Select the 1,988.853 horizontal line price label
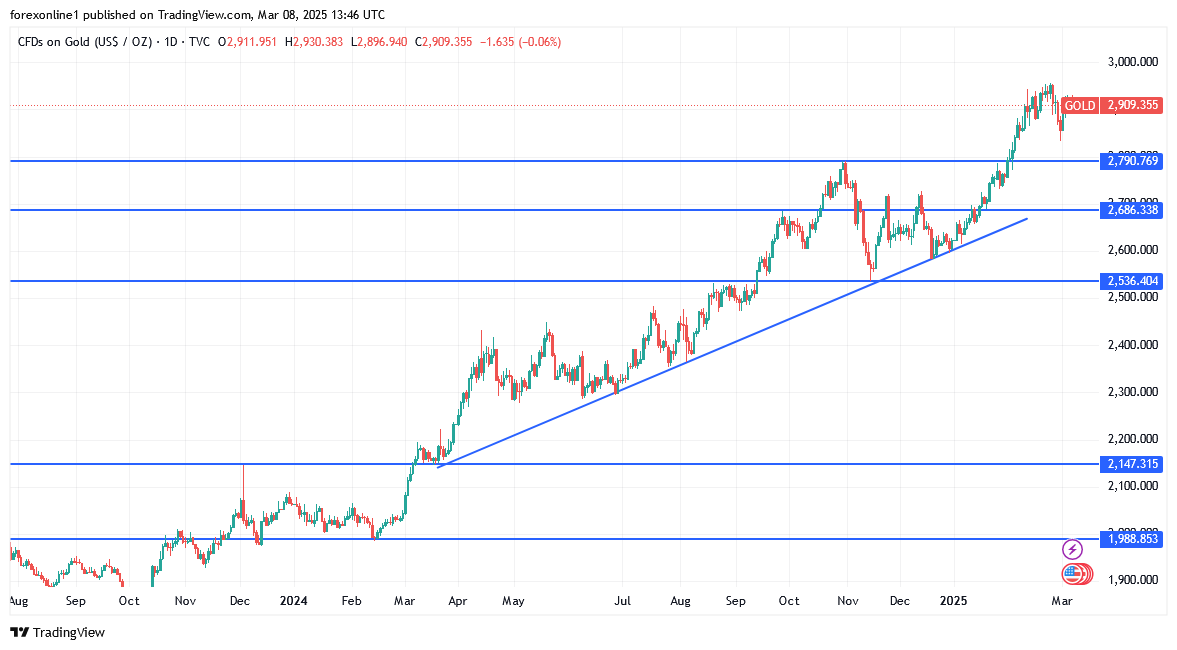 pyautogui.click(x=1132, y=539)
